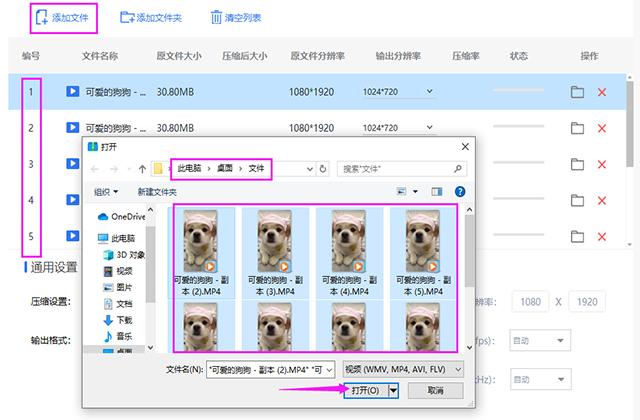640x420 pixels.
Task: Select OneDrive in navigation tree
Action: [122, 216]
